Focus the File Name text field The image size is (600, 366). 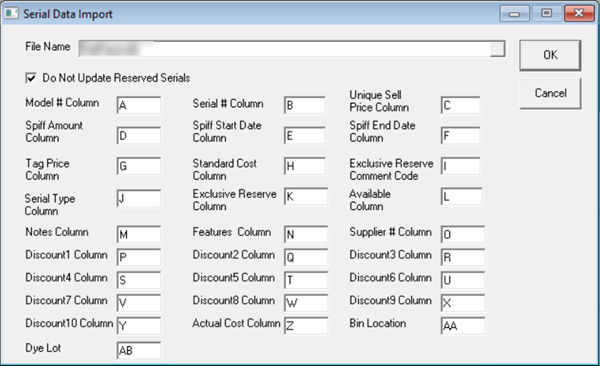point(284,49)
